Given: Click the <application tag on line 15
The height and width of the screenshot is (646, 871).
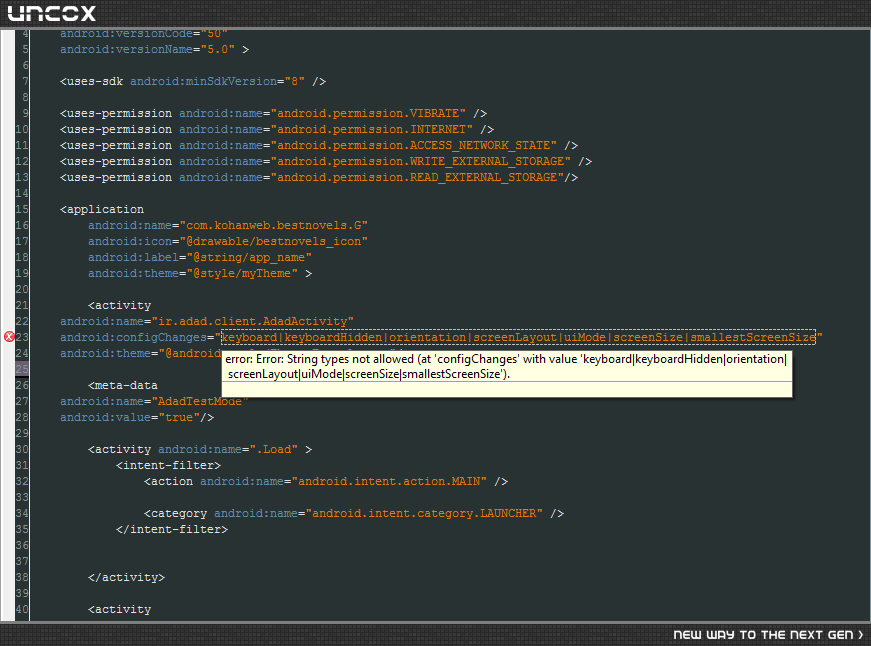Looking at the screenshot, I should pyautogui.click(x=102, y=209).
